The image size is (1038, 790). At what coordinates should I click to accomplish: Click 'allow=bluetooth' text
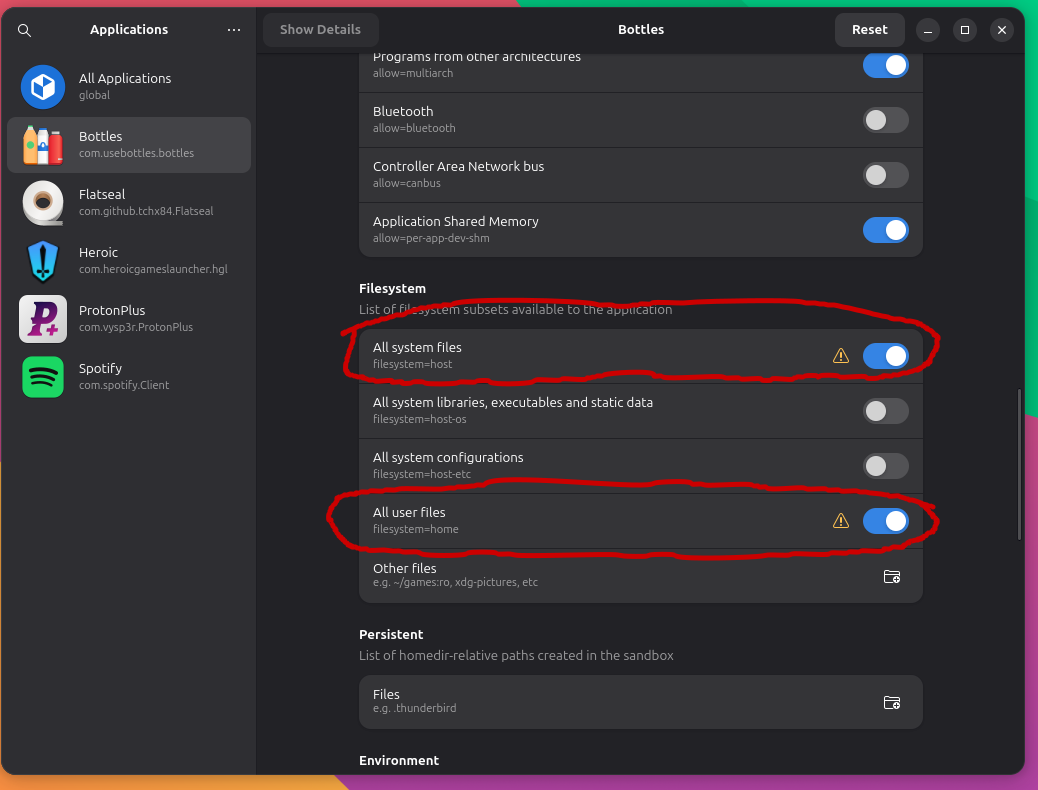pyautogui.click(x=414, y=128)
